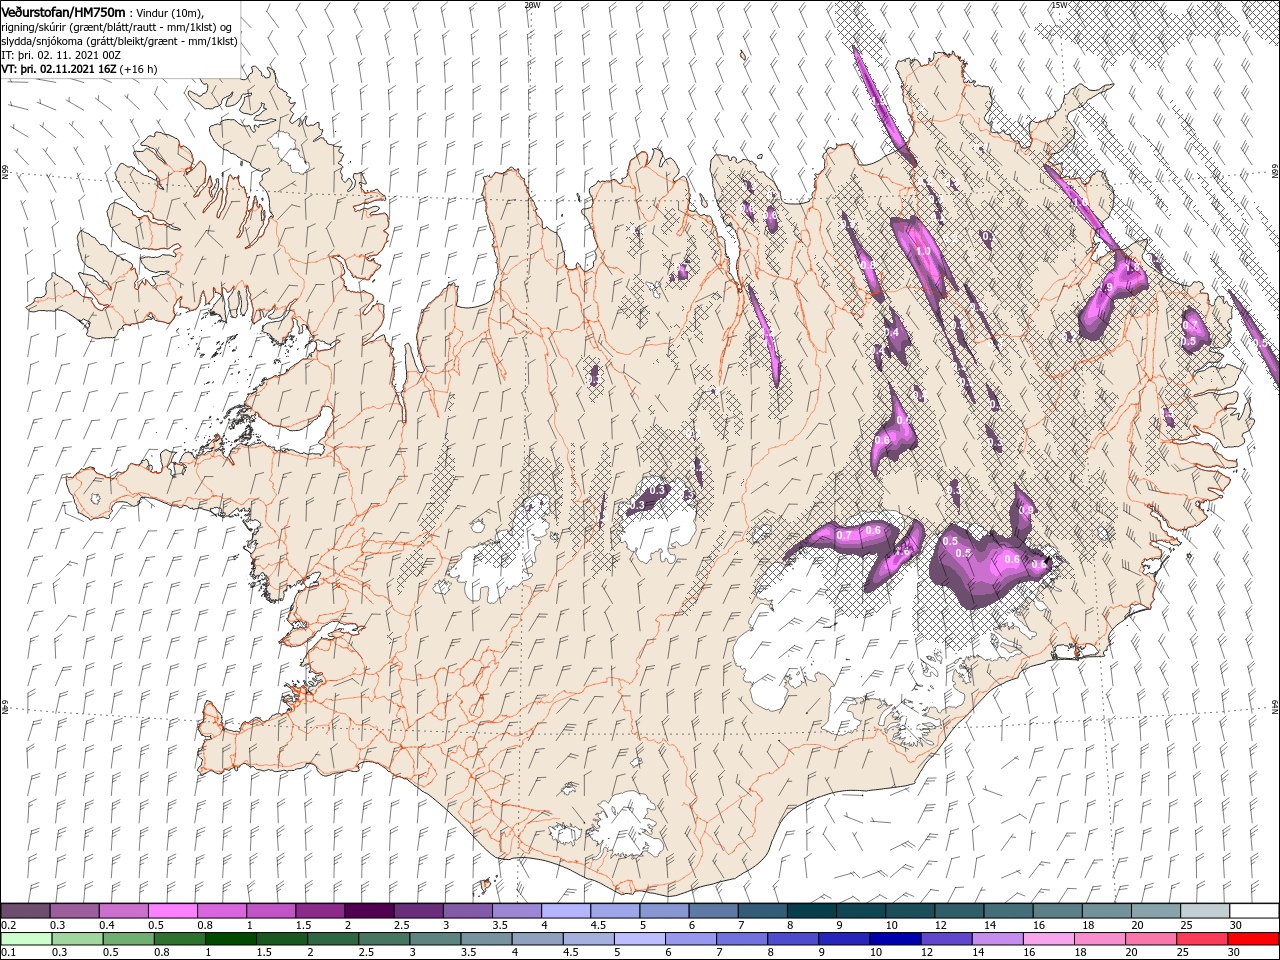
Task: Pick the darkest purple snow swatch between 2 and 2.5
Action: 369,910
